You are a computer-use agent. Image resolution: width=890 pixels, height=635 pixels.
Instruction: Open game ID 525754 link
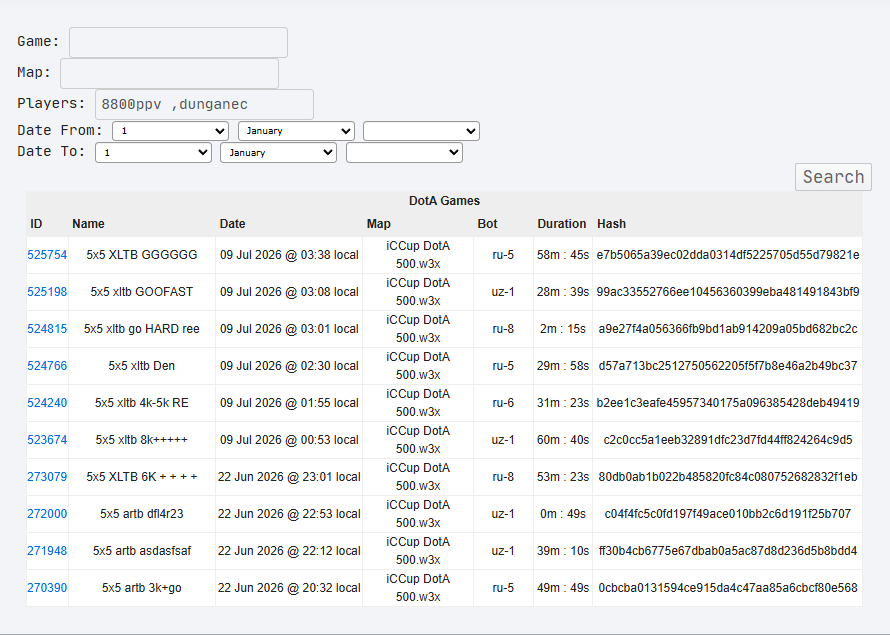click(47, 255)
